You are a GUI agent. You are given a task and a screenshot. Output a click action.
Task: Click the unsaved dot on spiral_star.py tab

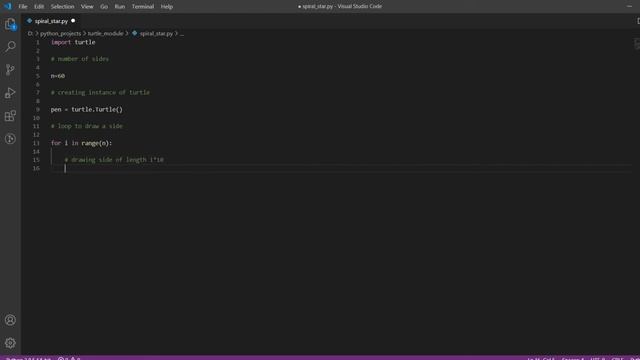tap(73, 21)
